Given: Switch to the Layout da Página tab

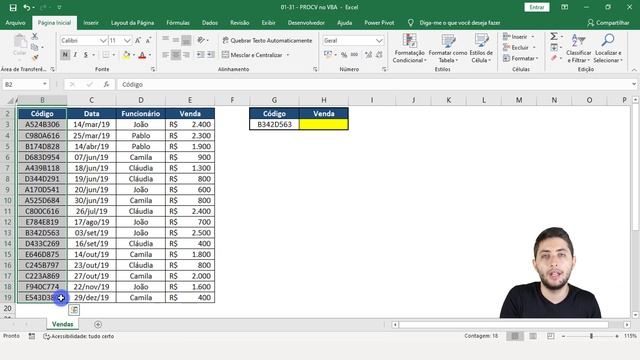Looking at the screenshot, I should pyautogui.click(x=133, y=23).
